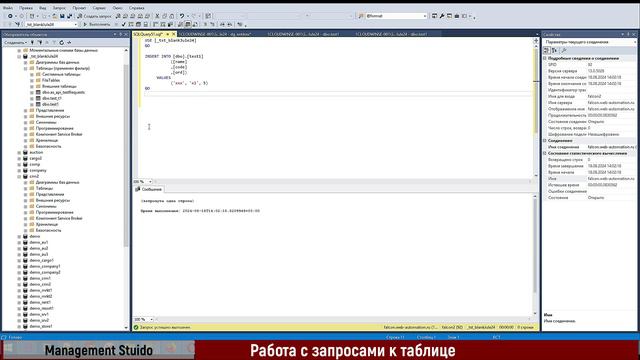Expand the dbo.test1 table node
The width and height of the screenshot is (640, 360).
tap(32, 104)
